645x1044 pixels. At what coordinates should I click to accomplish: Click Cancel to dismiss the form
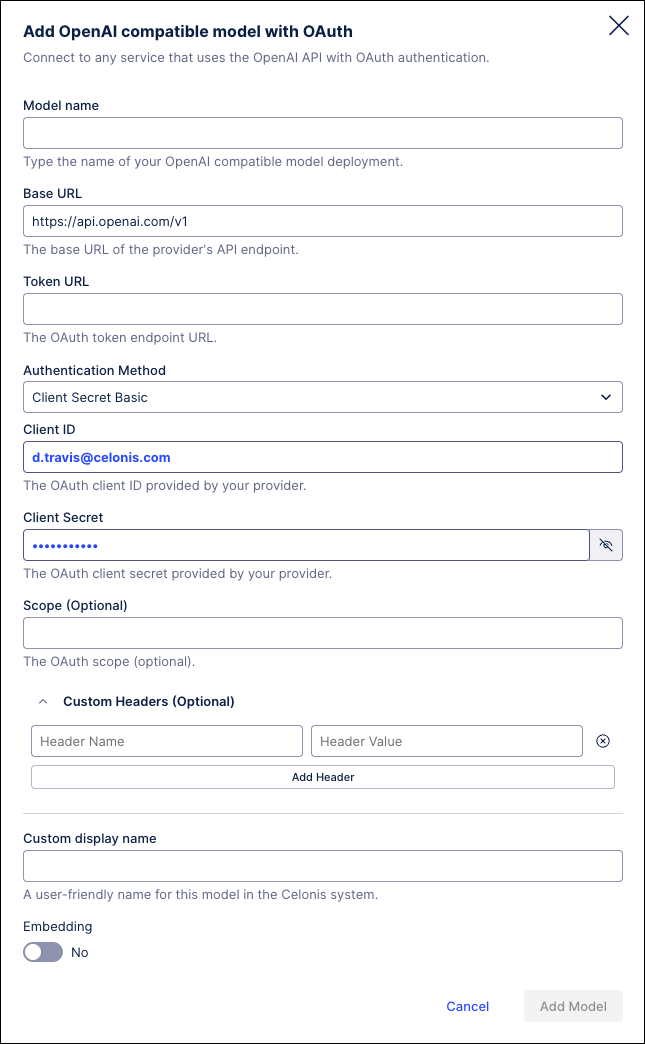(467, 1006)
